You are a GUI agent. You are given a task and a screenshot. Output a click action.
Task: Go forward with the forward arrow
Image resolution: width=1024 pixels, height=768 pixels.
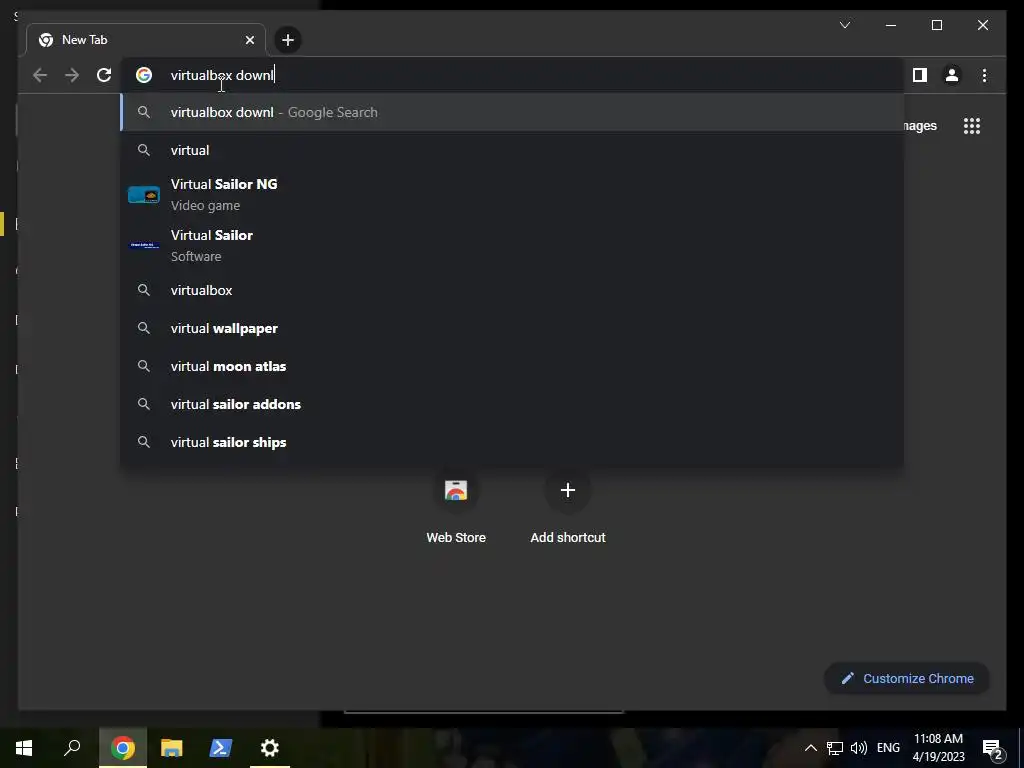72,75
